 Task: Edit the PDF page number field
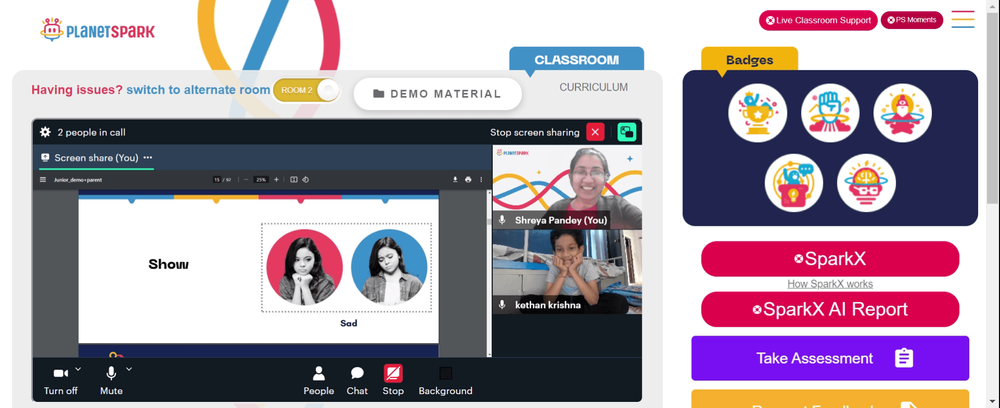217,180
